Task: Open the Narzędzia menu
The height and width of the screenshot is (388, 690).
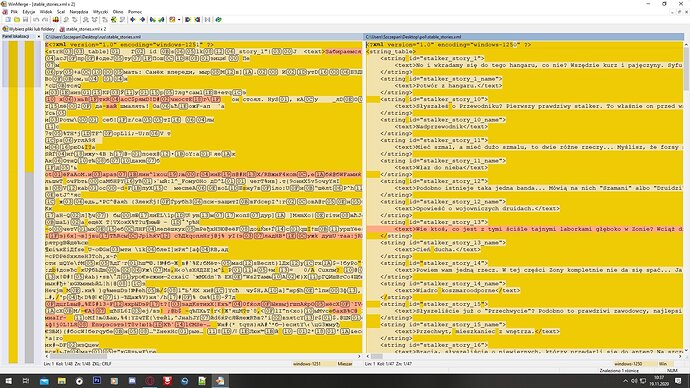Action: (x=79, y=12)
